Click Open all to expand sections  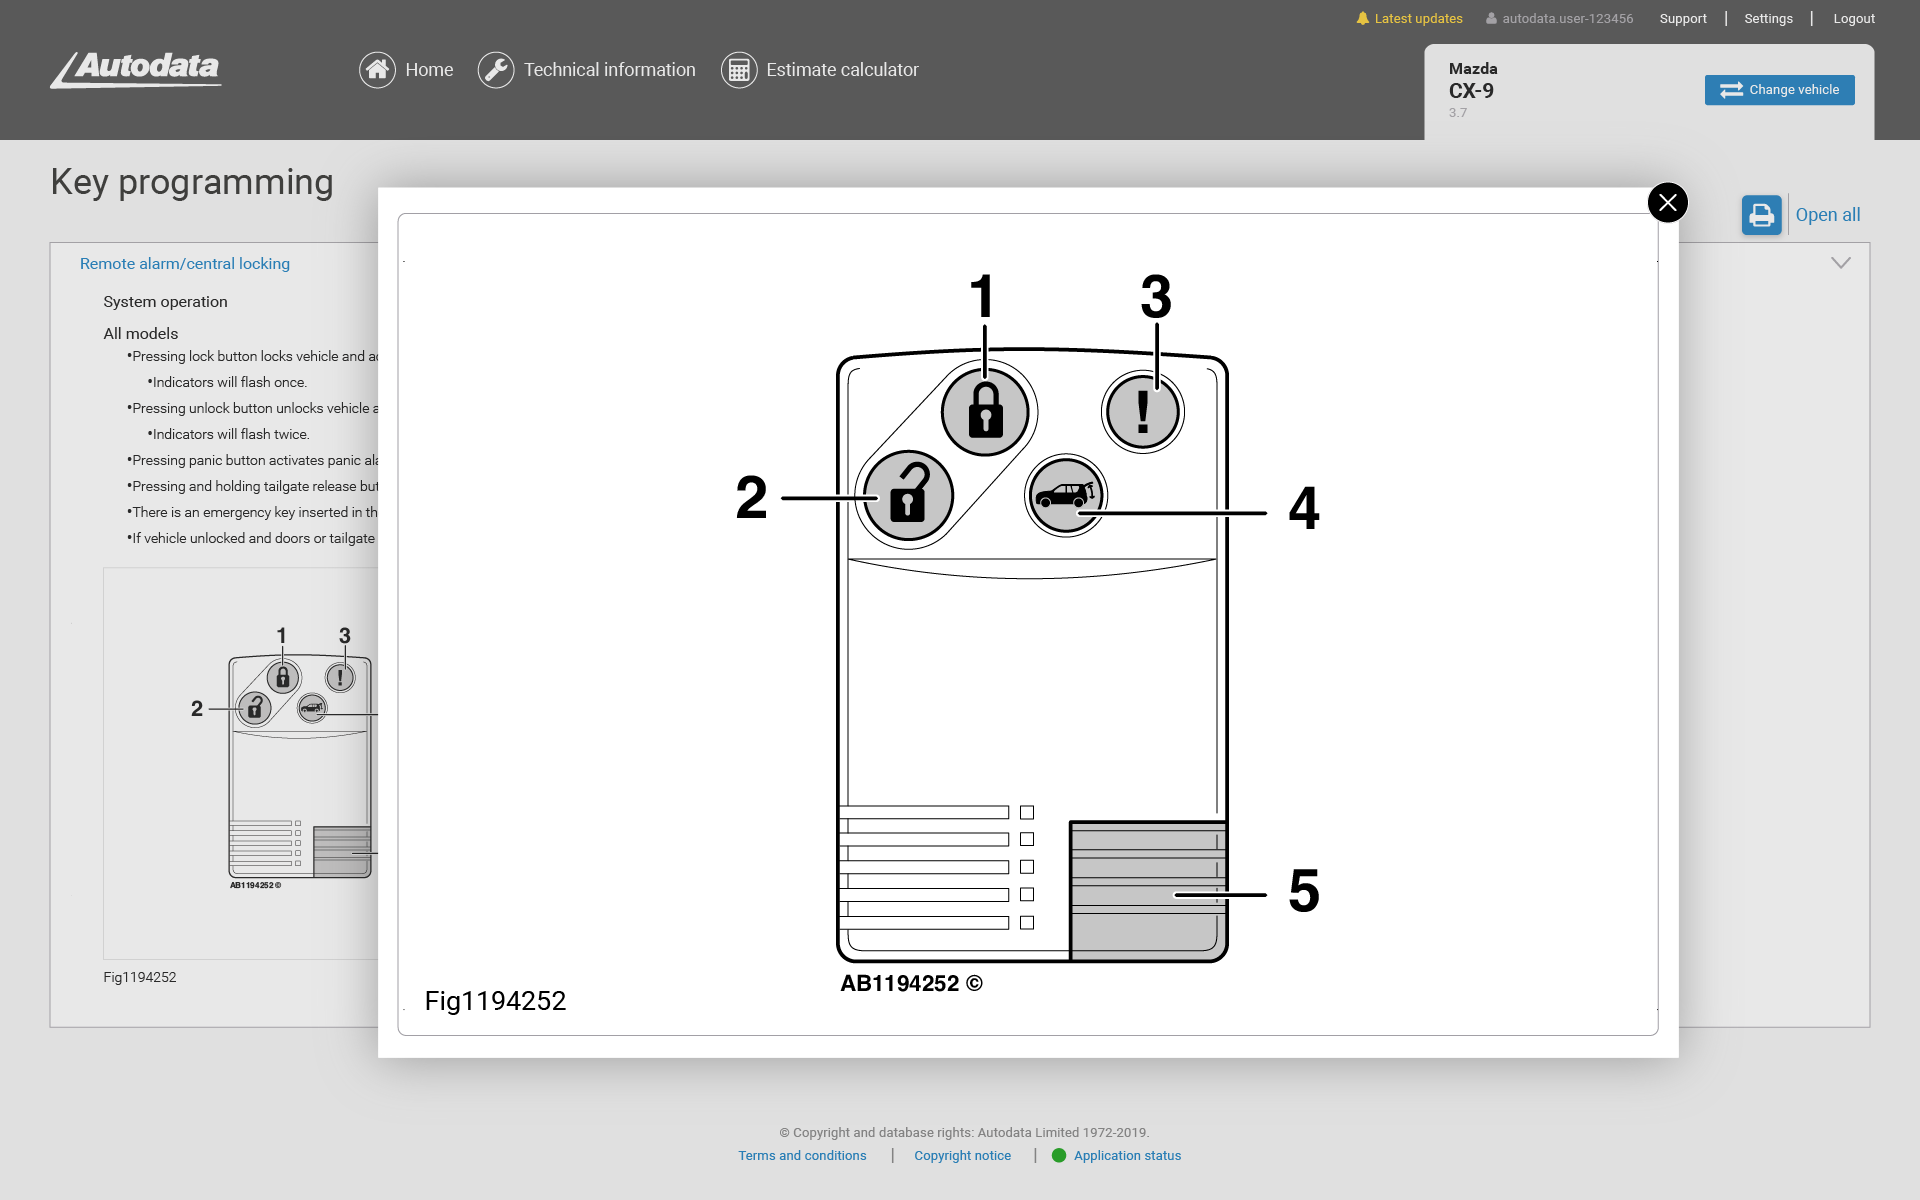click(x=1827, y=215)
